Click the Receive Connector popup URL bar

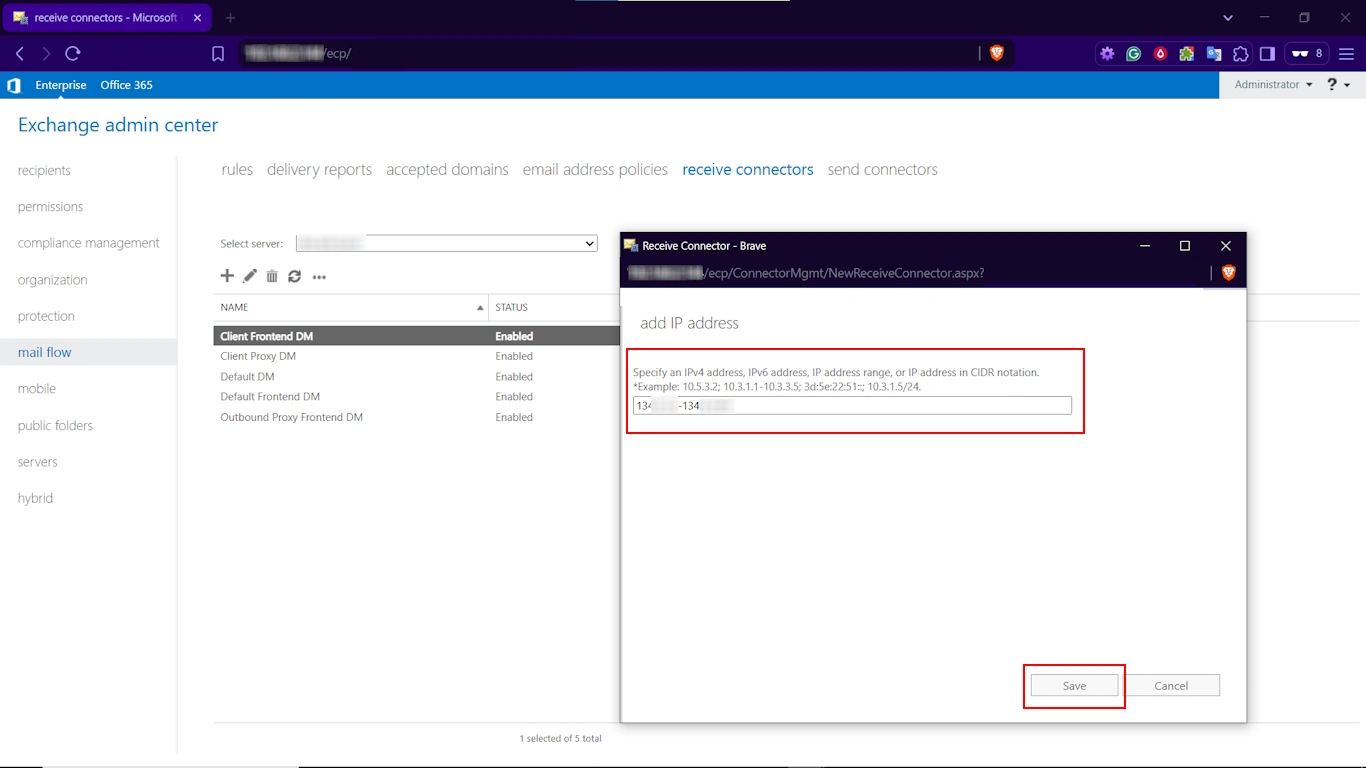(x=915, y=273)
